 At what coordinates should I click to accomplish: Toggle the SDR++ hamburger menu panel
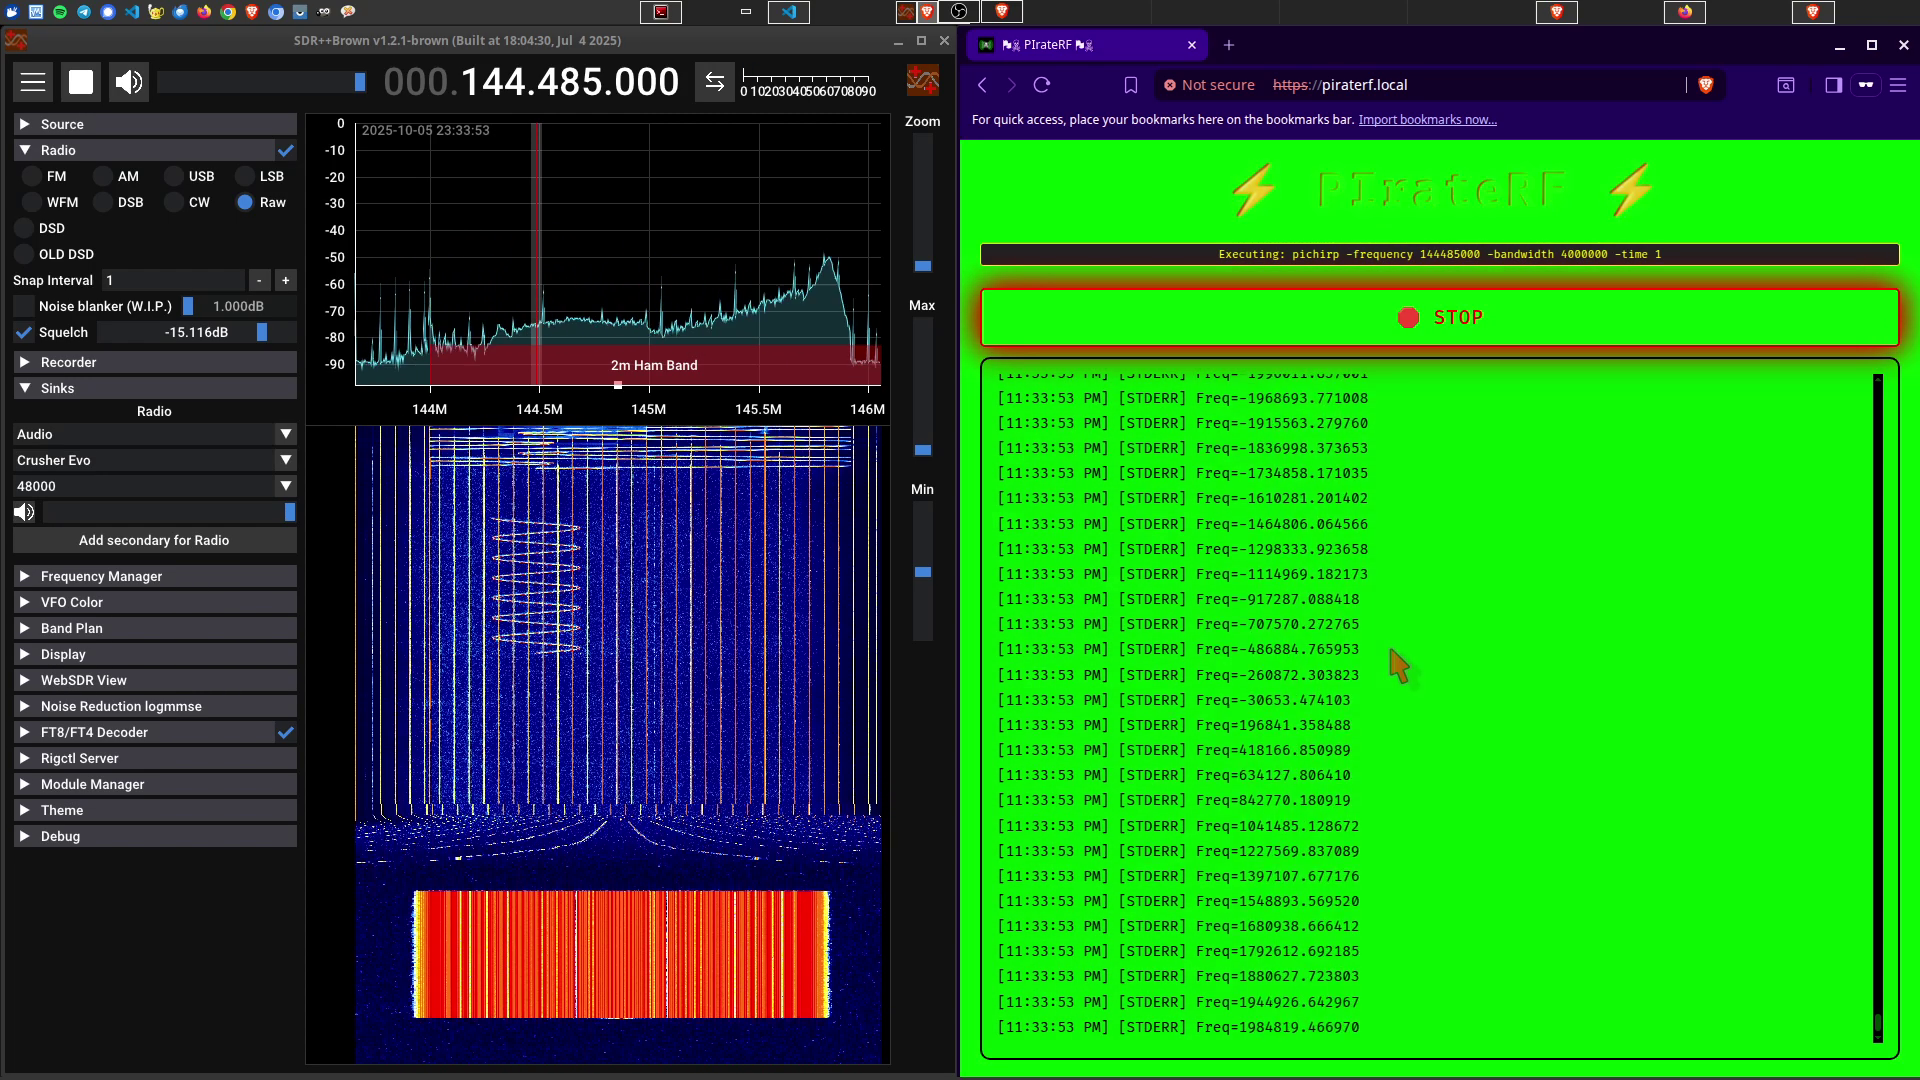click(x=33, y=82)
